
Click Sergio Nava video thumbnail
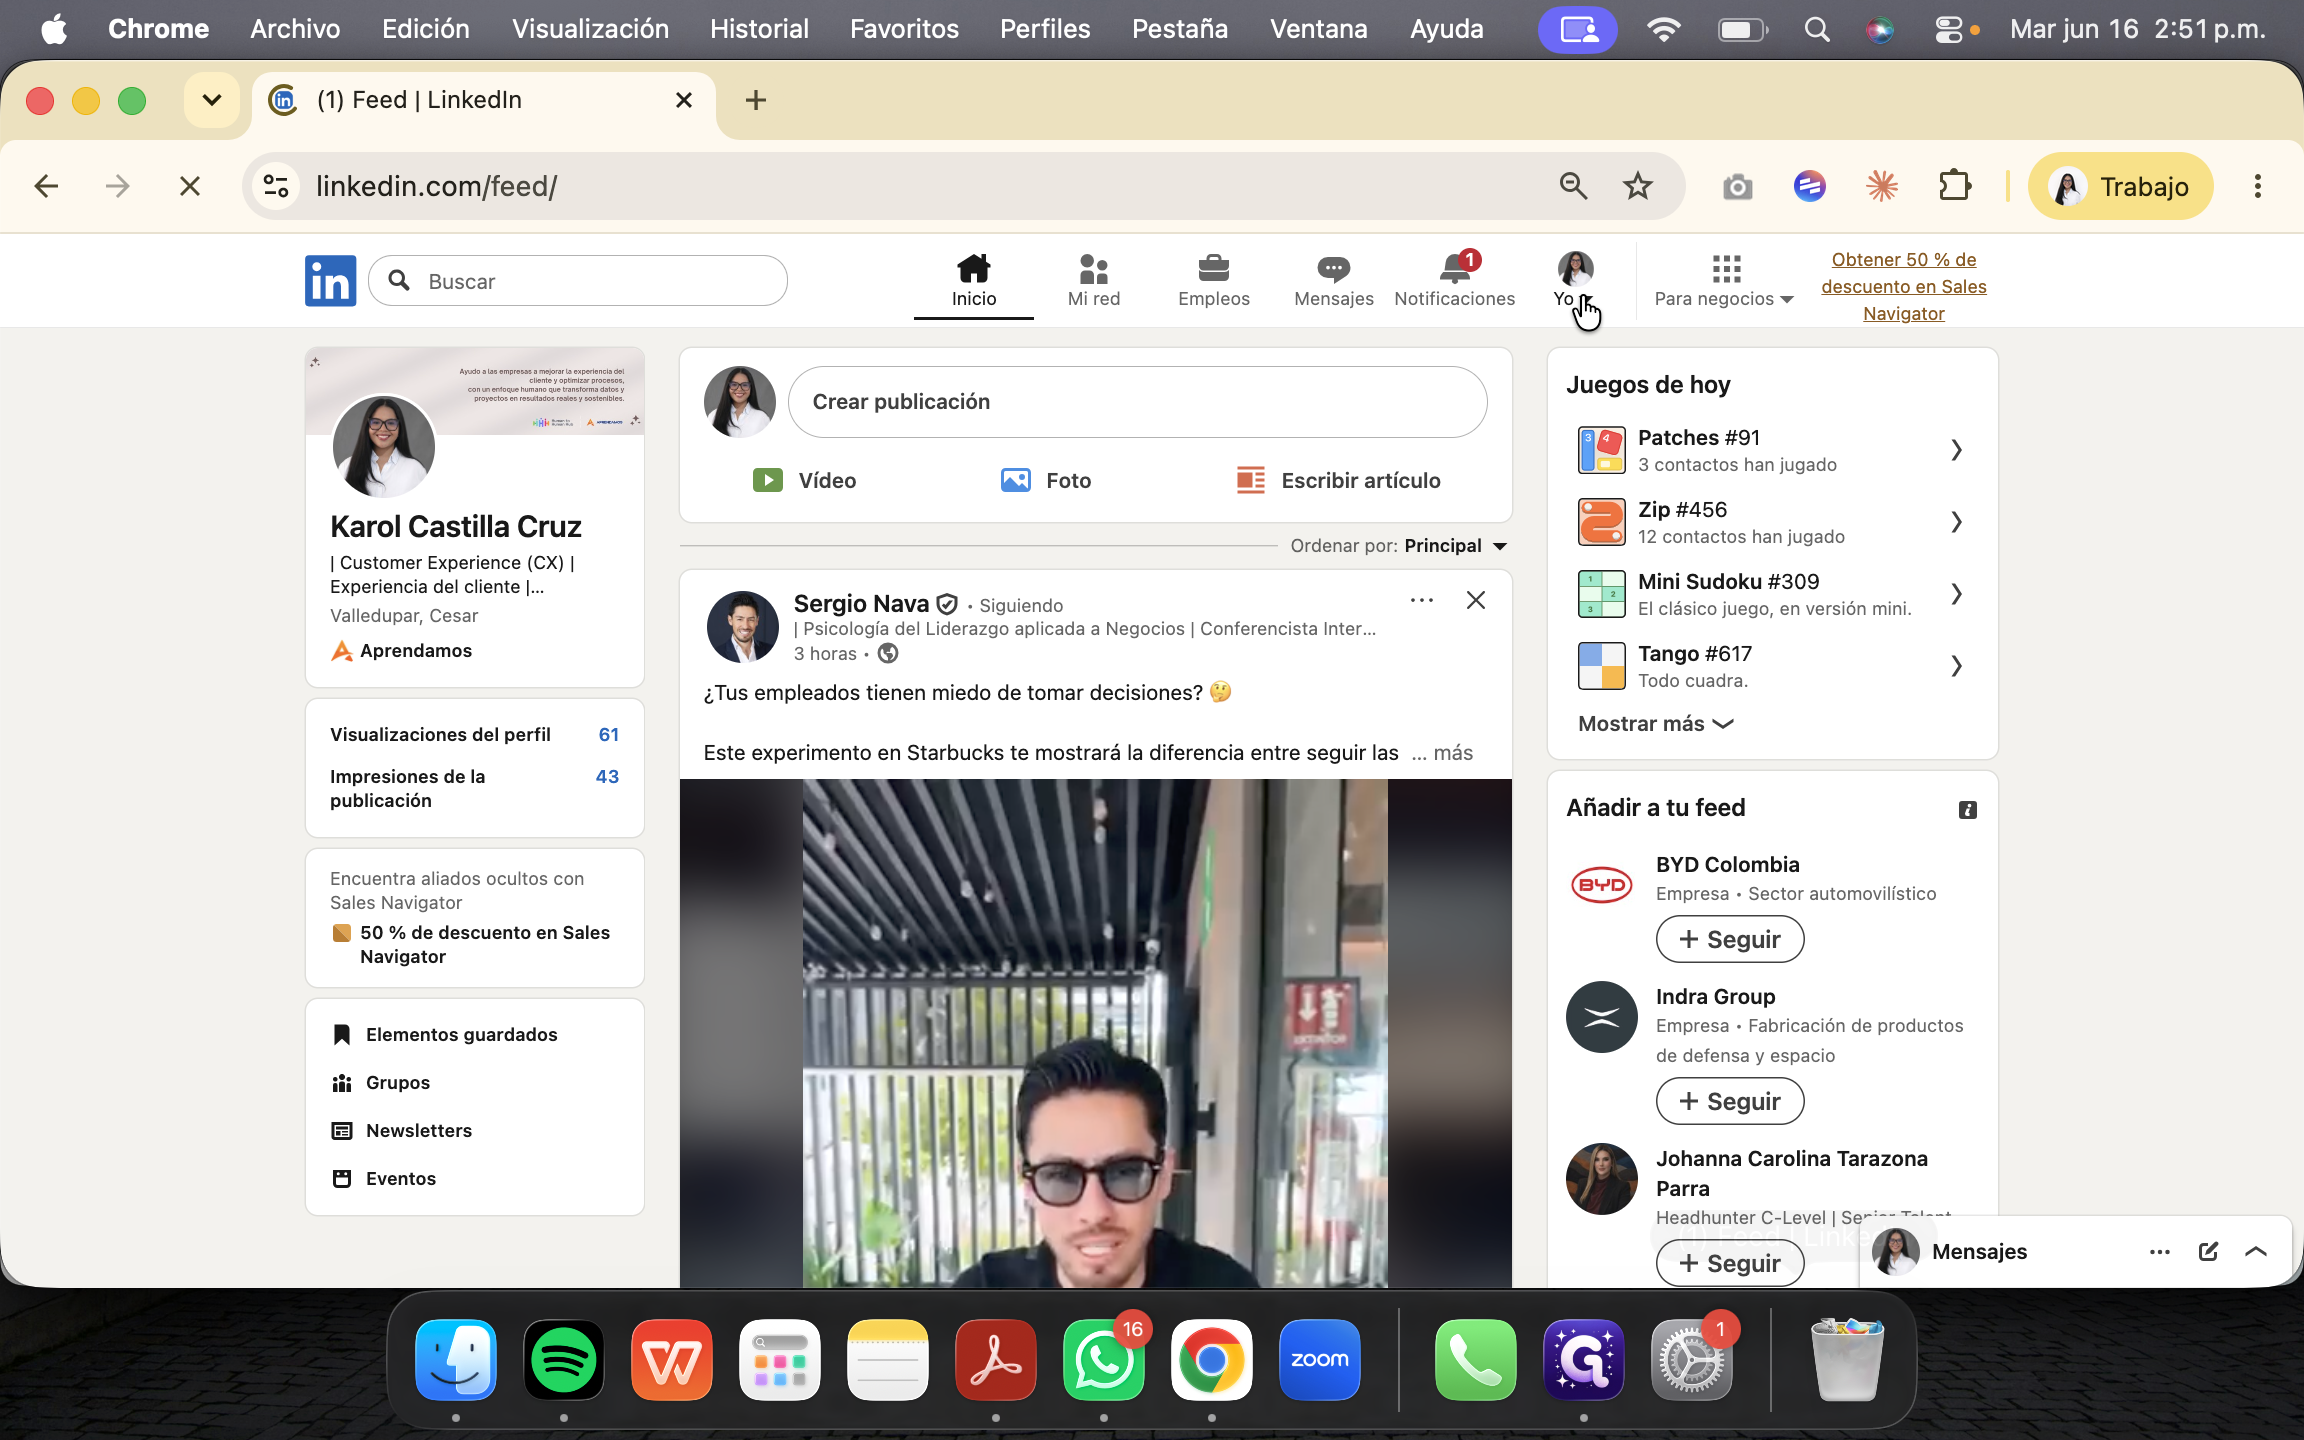[x=1095, y=1032]
